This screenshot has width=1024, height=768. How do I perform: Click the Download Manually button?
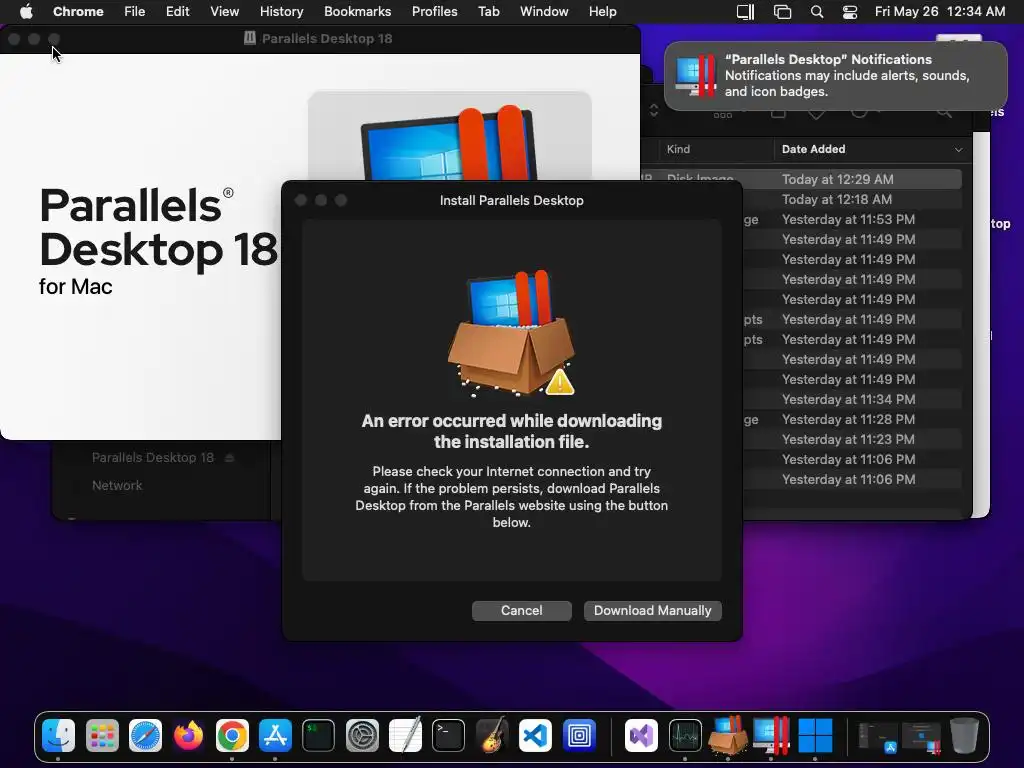[652, 611]
